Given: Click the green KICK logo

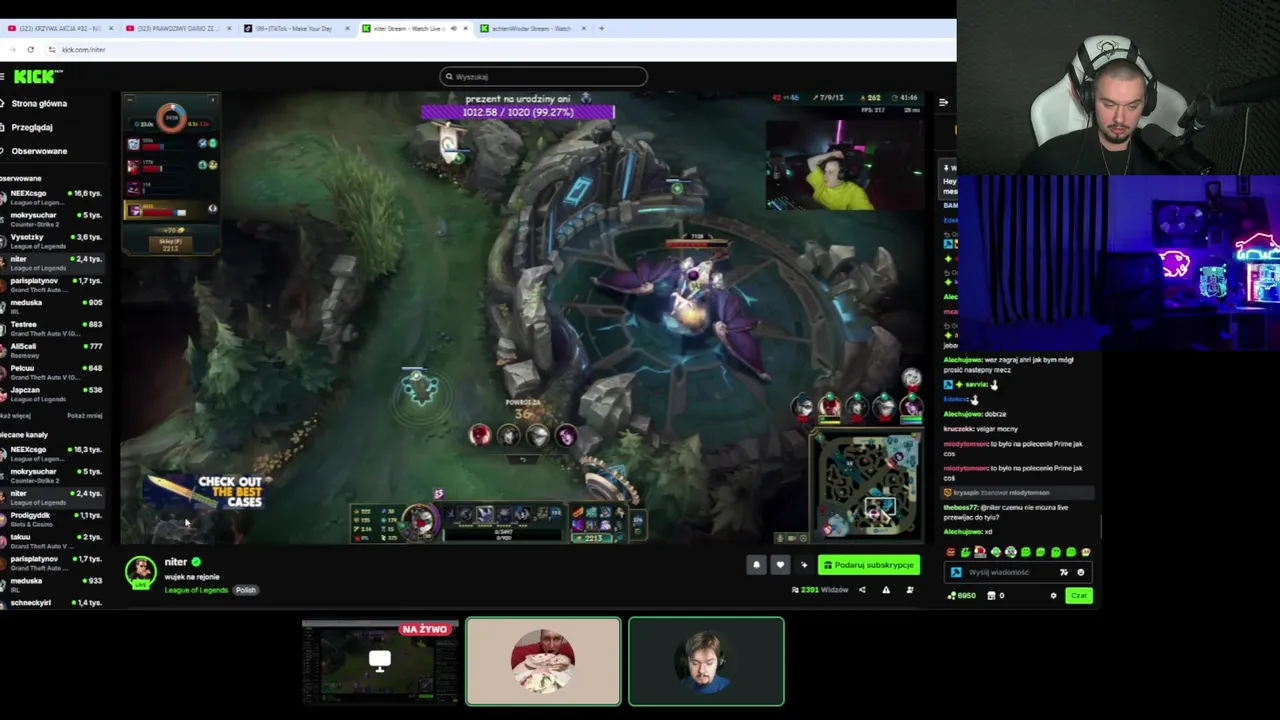Looking at the screenshot, I should tap(38, 76).
